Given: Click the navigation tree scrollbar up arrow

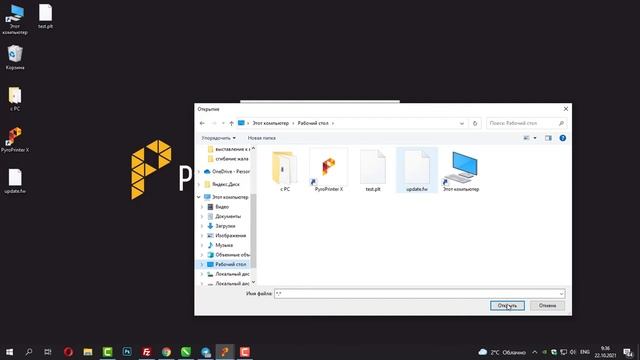Looking at the screenshot, I should [253, 149].
